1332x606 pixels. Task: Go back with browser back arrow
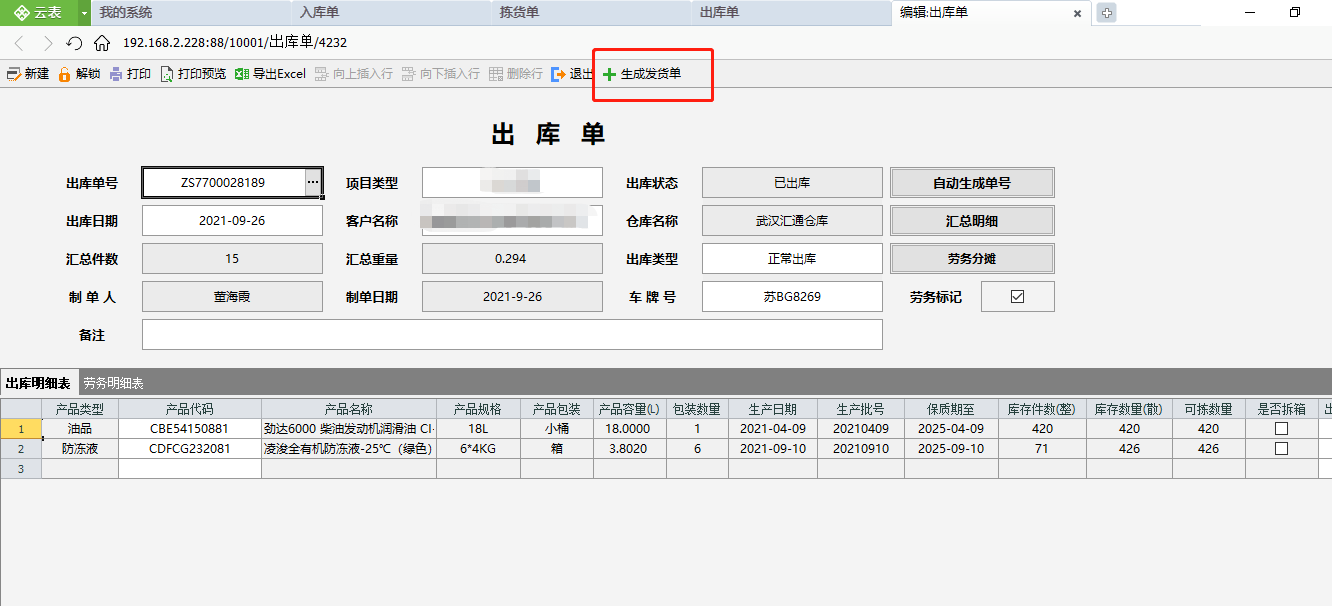[x=19, y=43]
